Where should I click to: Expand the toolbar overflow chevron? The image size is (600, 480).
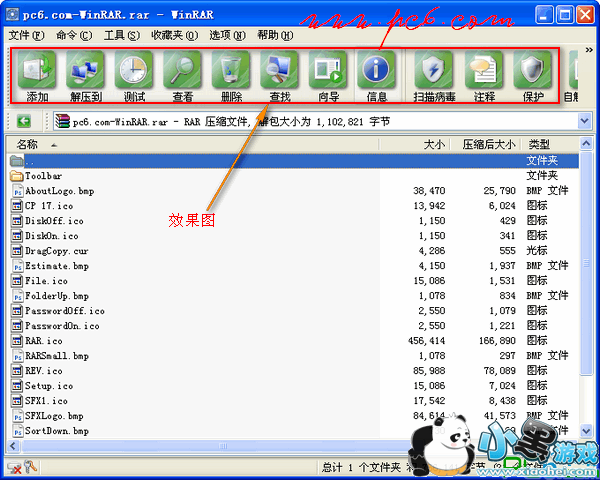pos(589,50)
